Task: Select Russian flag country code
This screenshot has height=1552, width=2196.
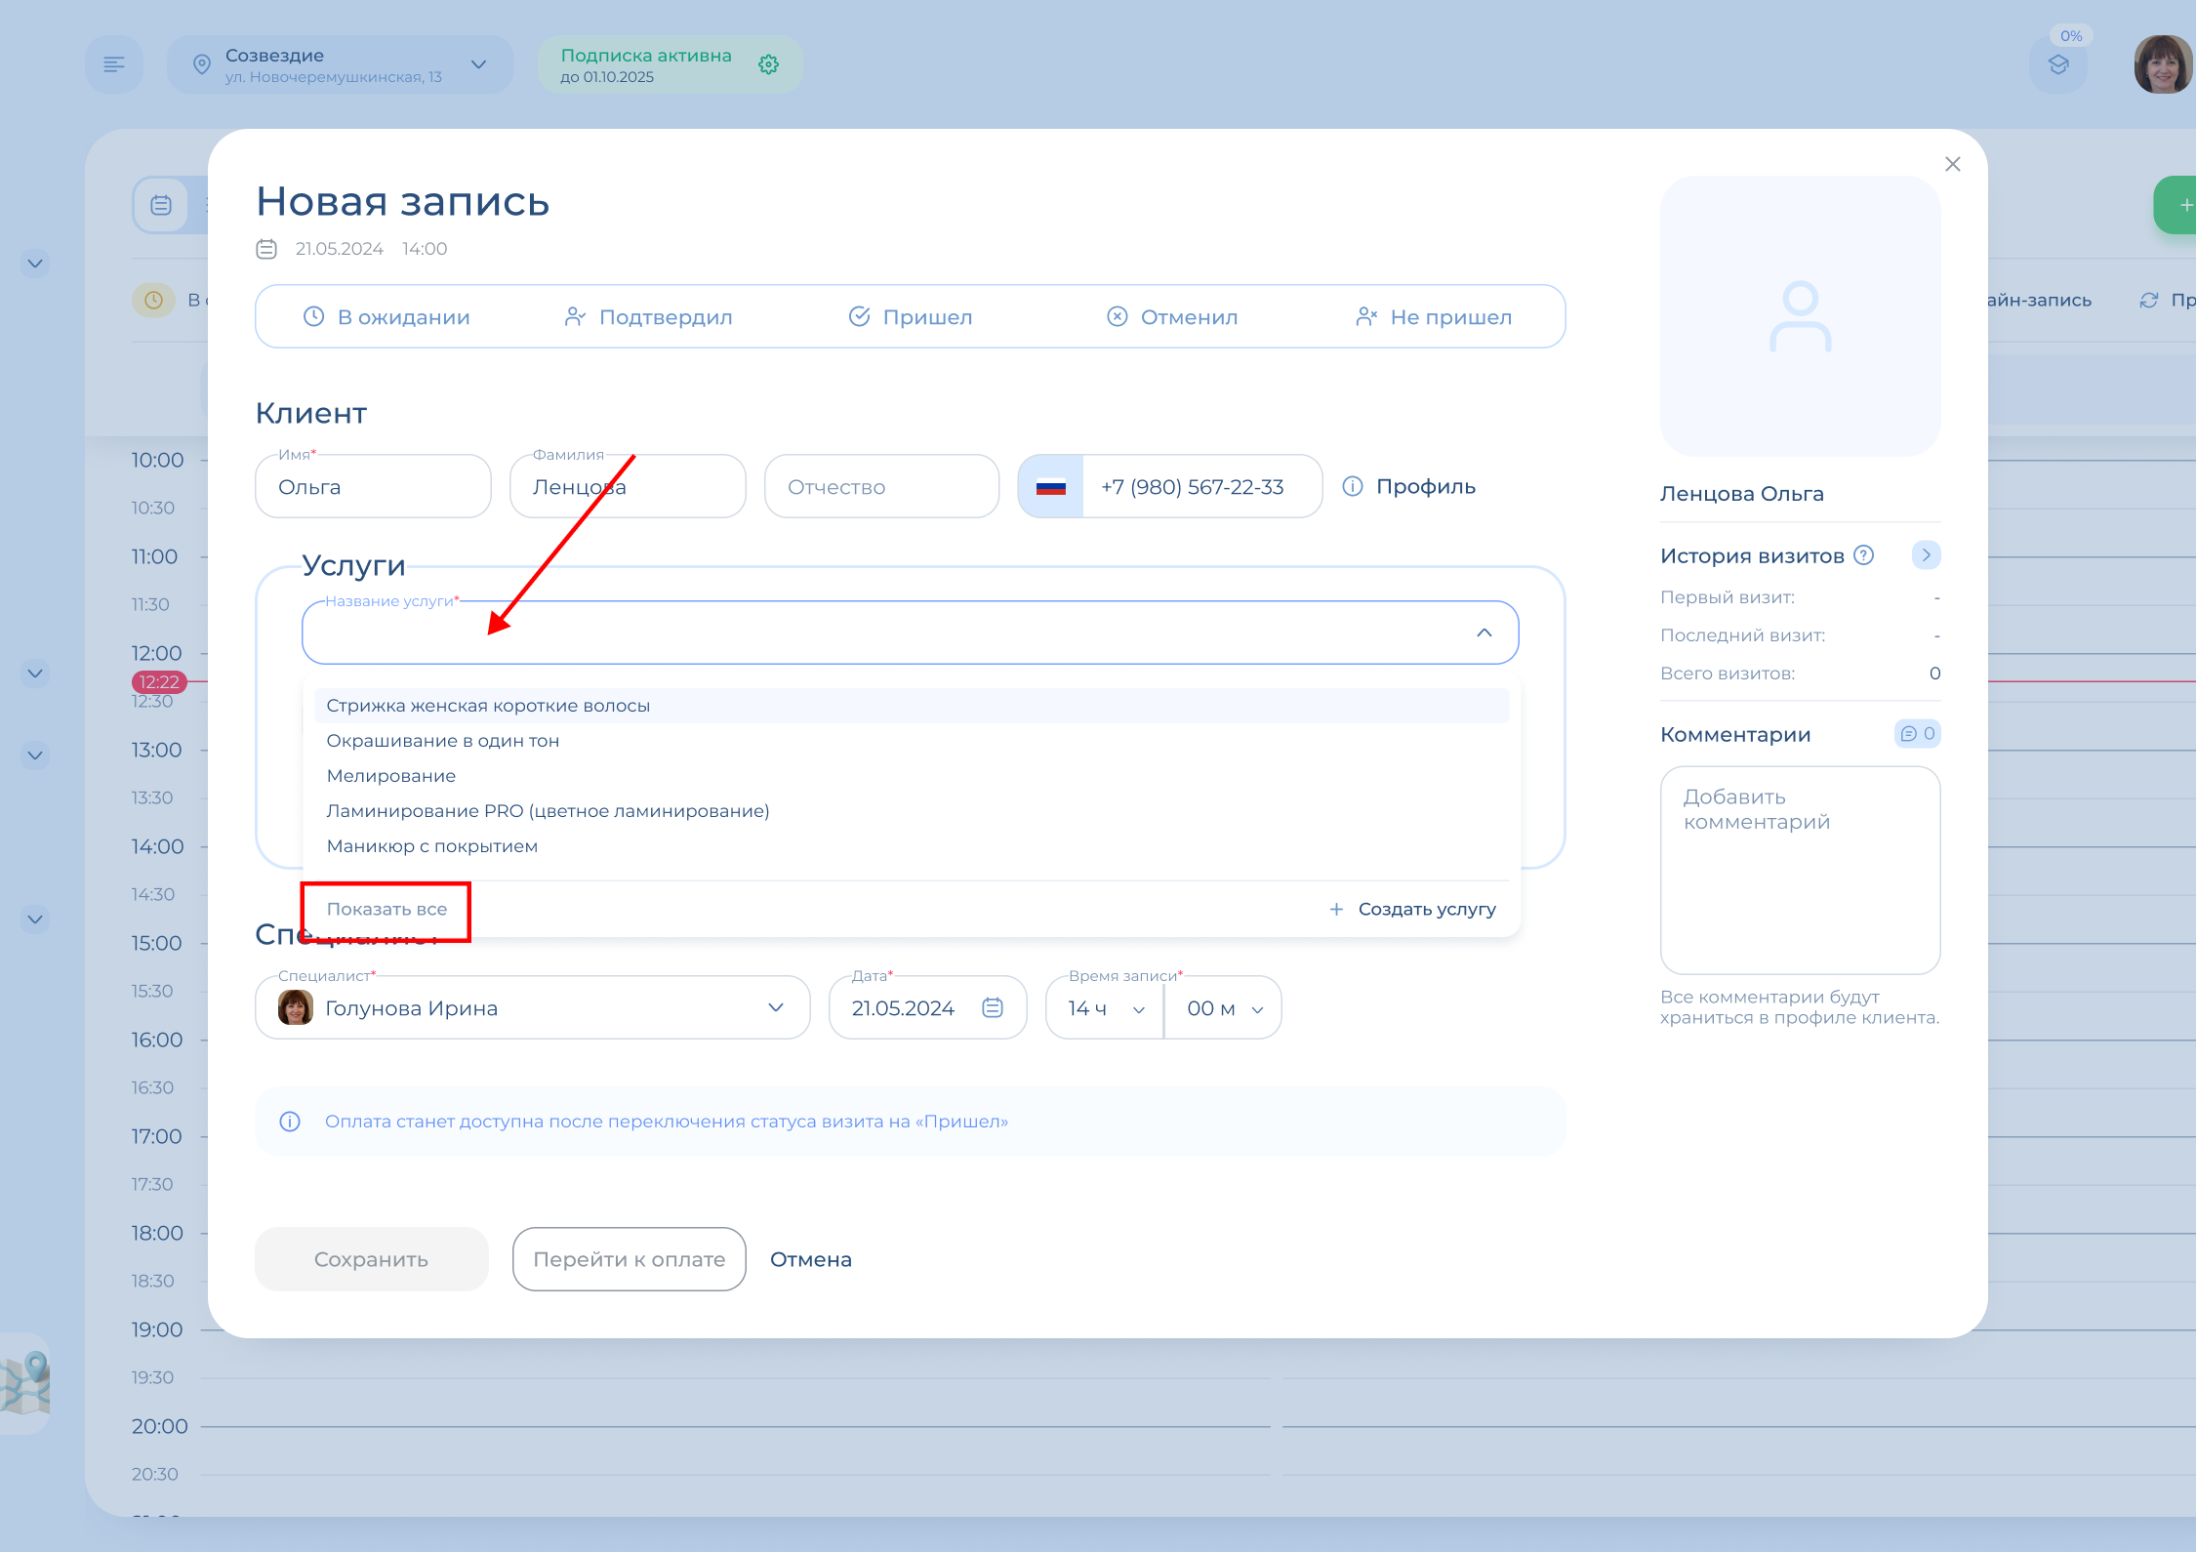Action: tap(1051, 487)
